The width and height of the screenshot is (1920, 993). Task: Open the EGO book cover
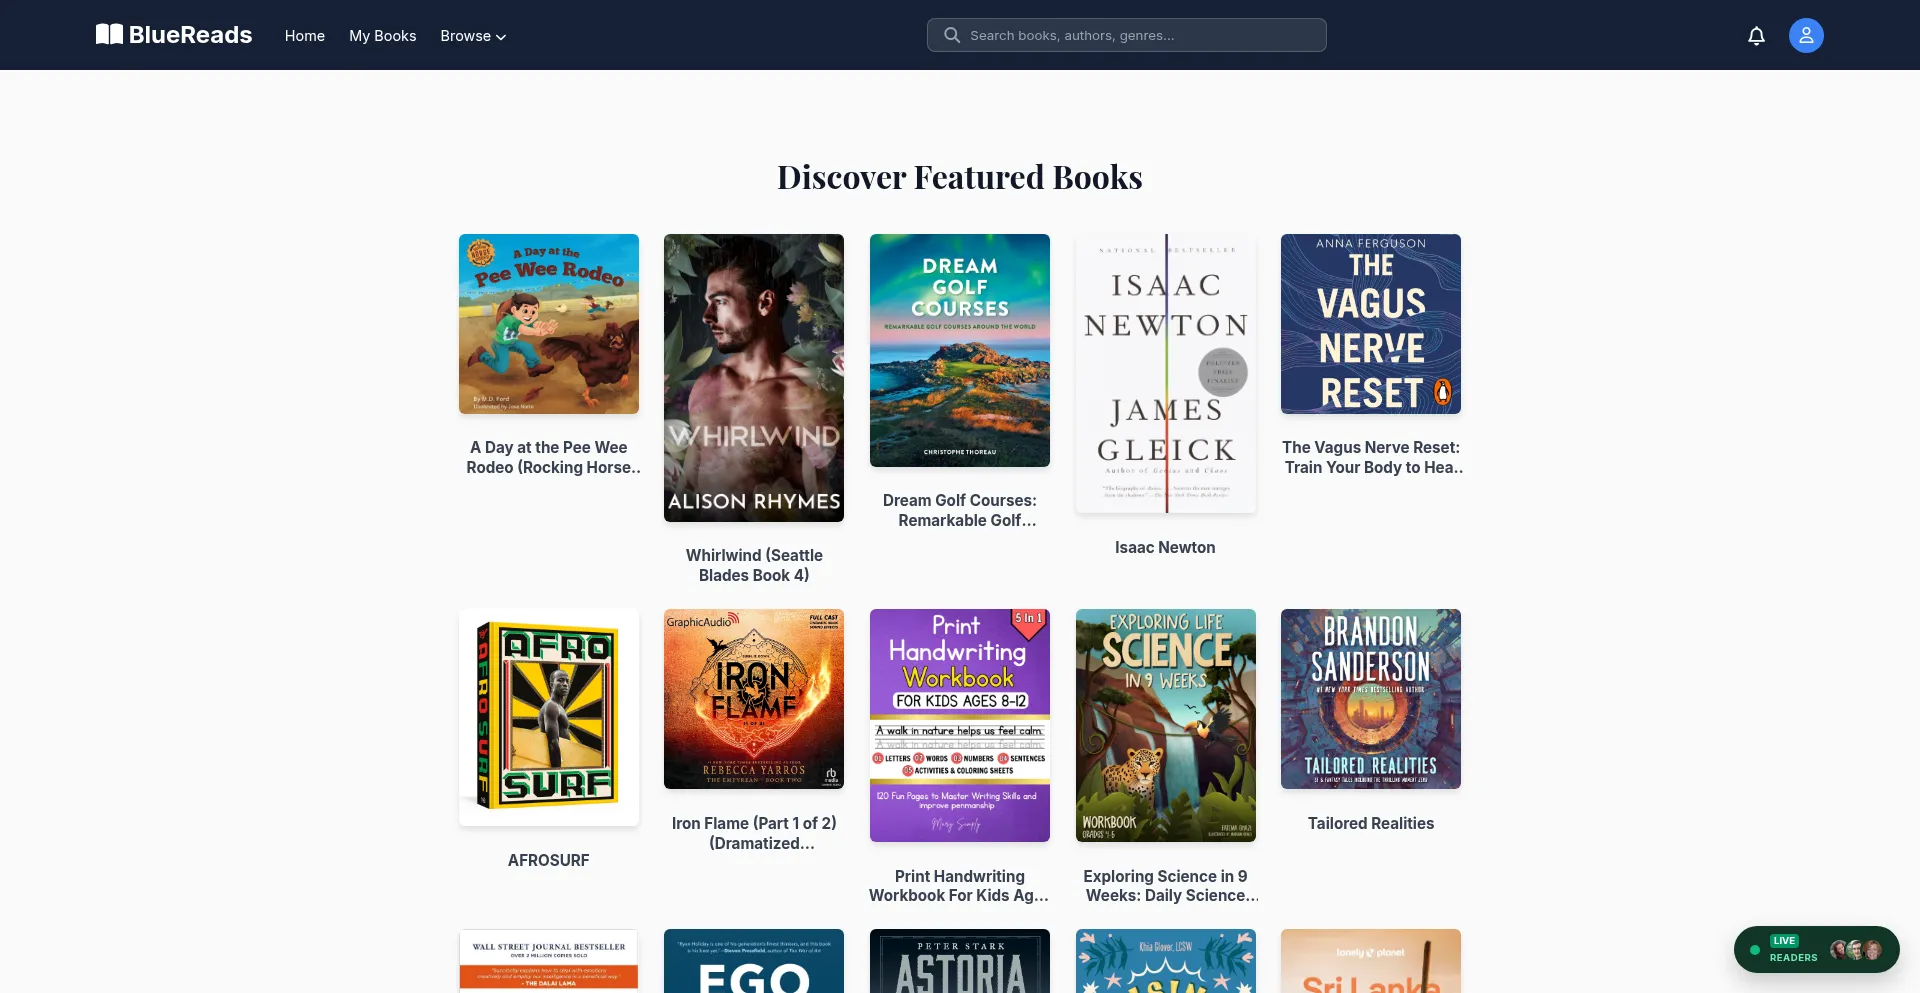[x=754, y=961]
